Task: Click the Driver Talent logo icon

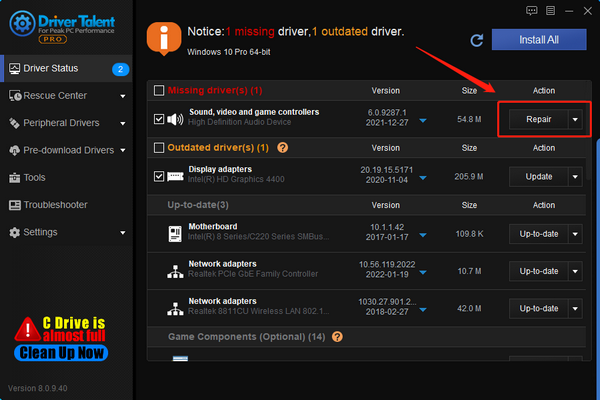Action: click(x=22, y=23)
